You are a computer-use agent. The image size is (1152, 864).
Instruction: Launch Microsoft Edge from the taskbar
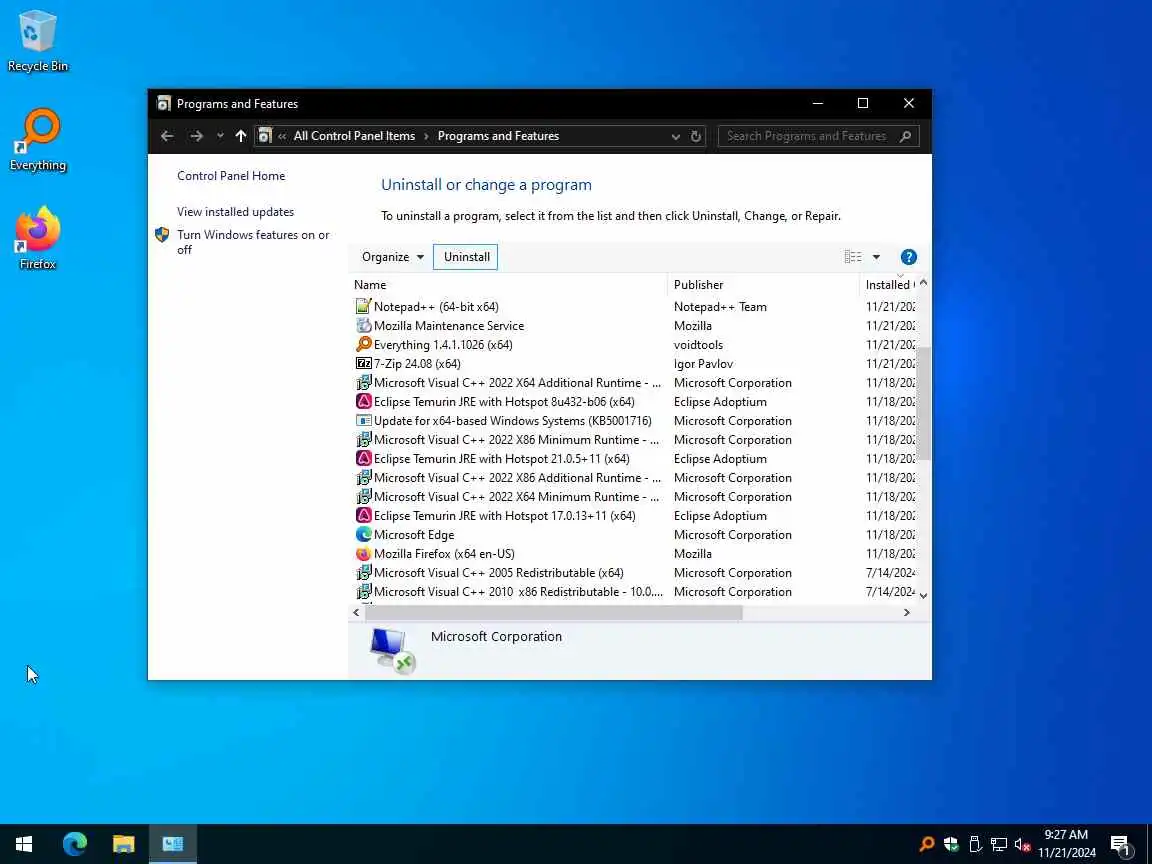pos(74,844)
